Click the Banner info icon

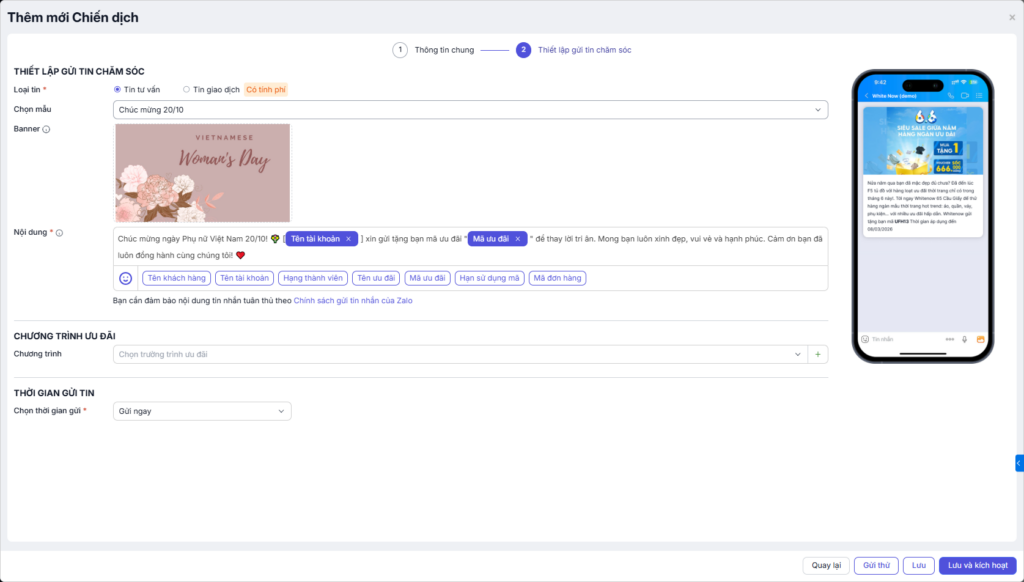tap(46, 129)
